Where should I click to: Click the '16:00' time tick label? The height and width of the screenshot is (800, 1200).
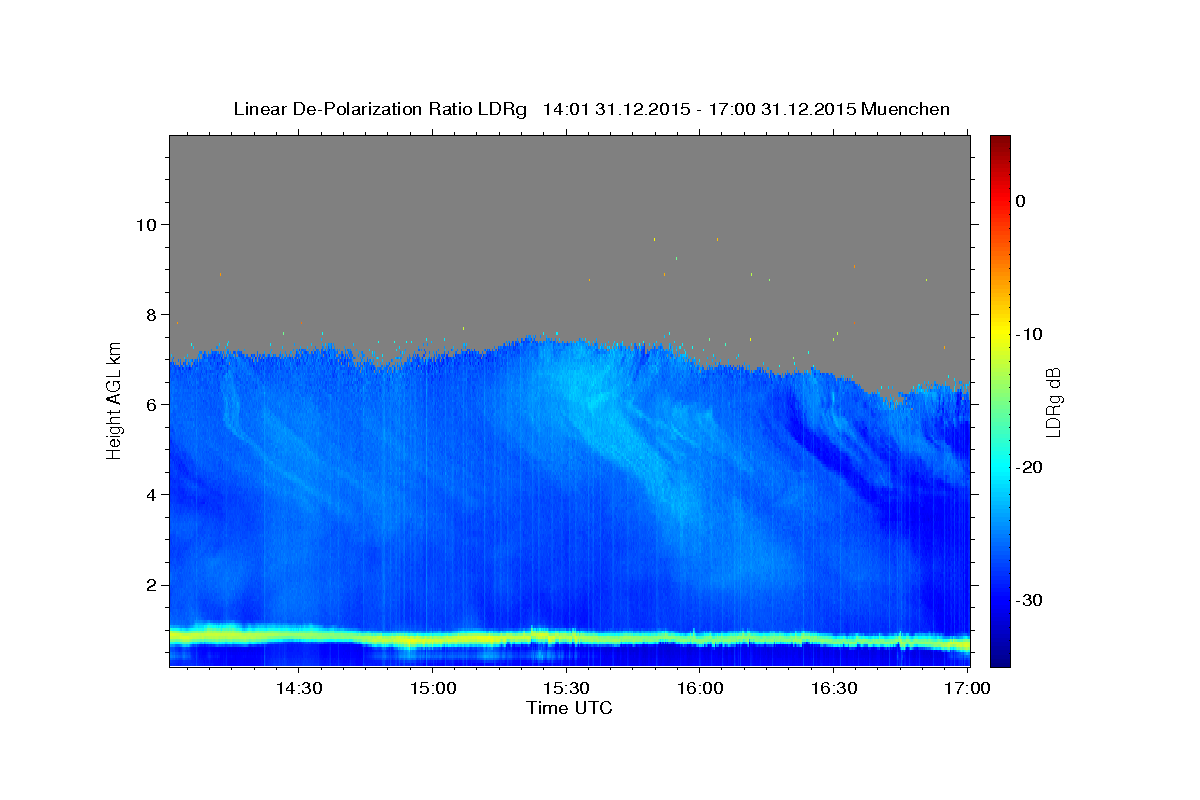(700, 688)
